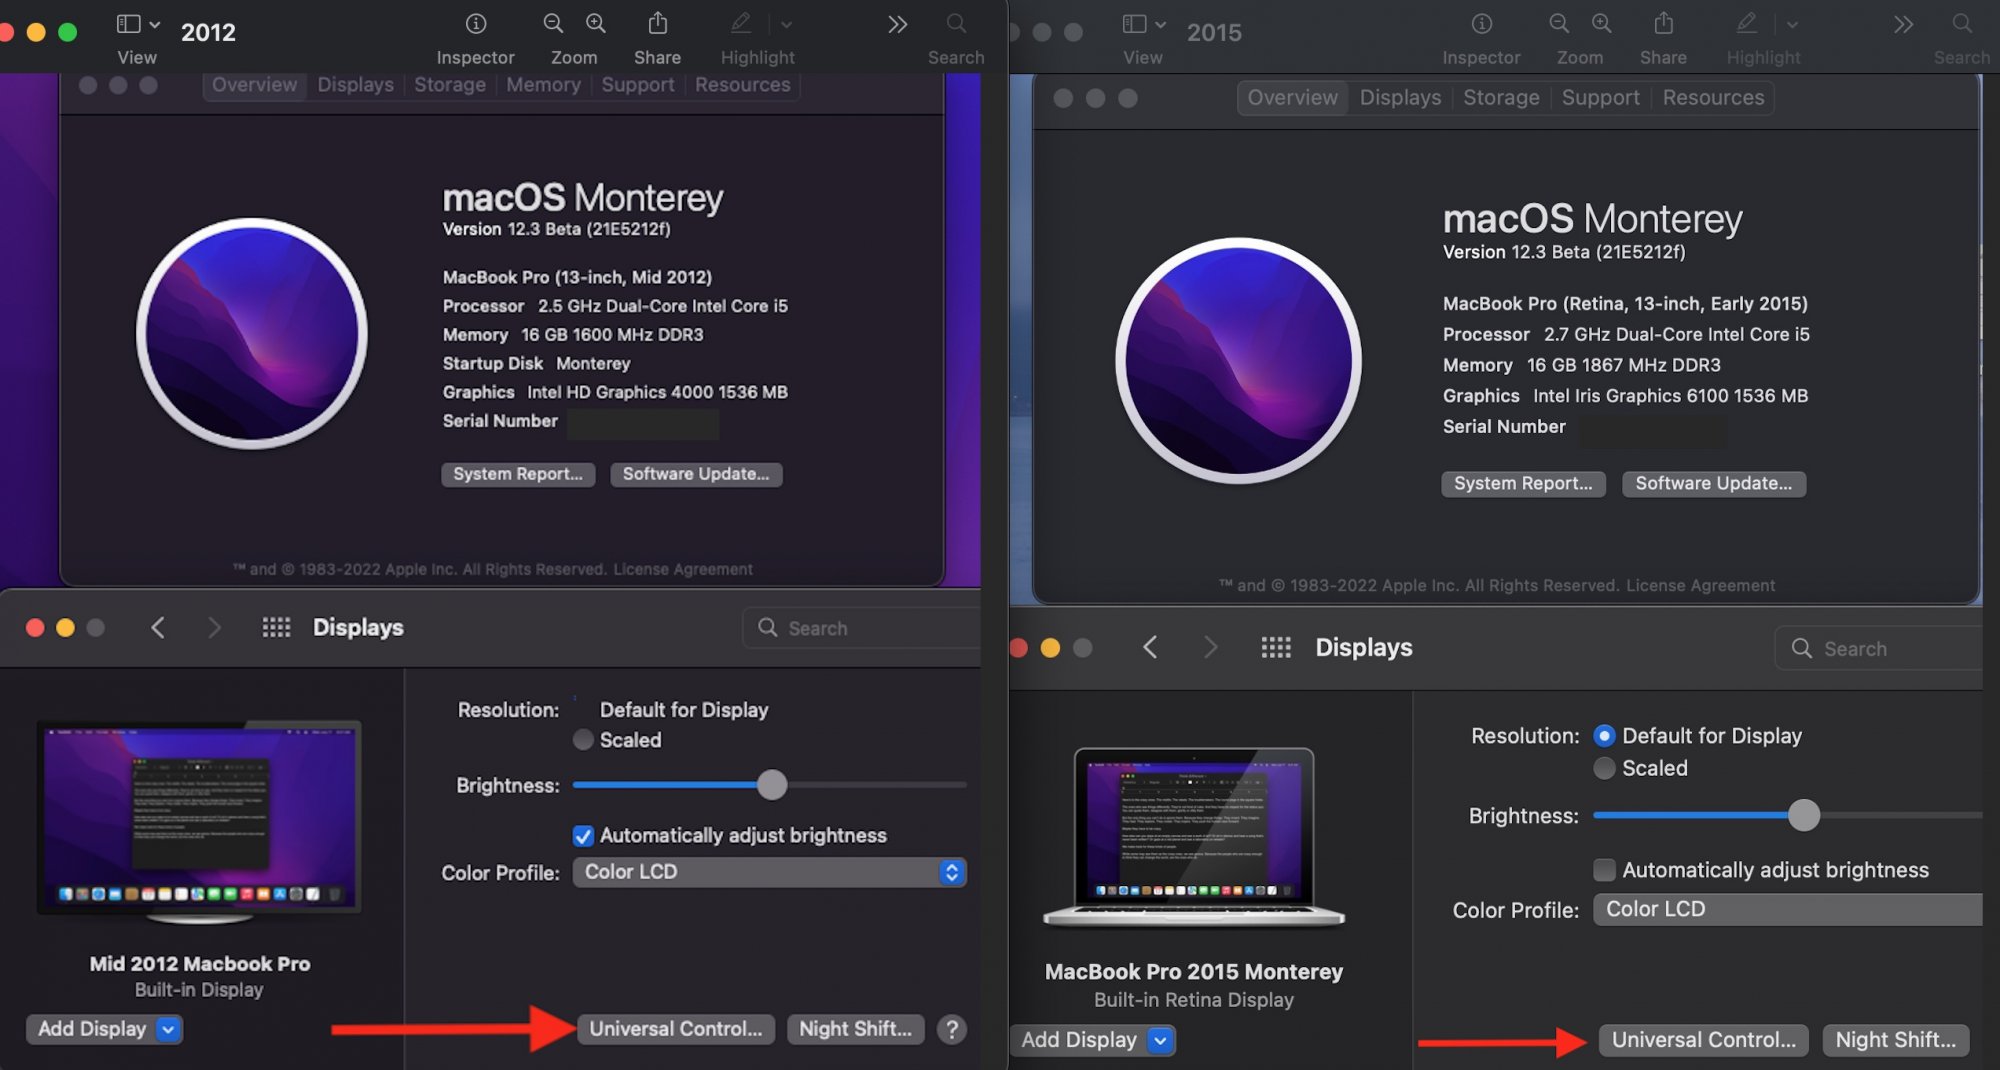Open help question mark in 2012 Displays
The image size is (2000, 1070).
952,1029
